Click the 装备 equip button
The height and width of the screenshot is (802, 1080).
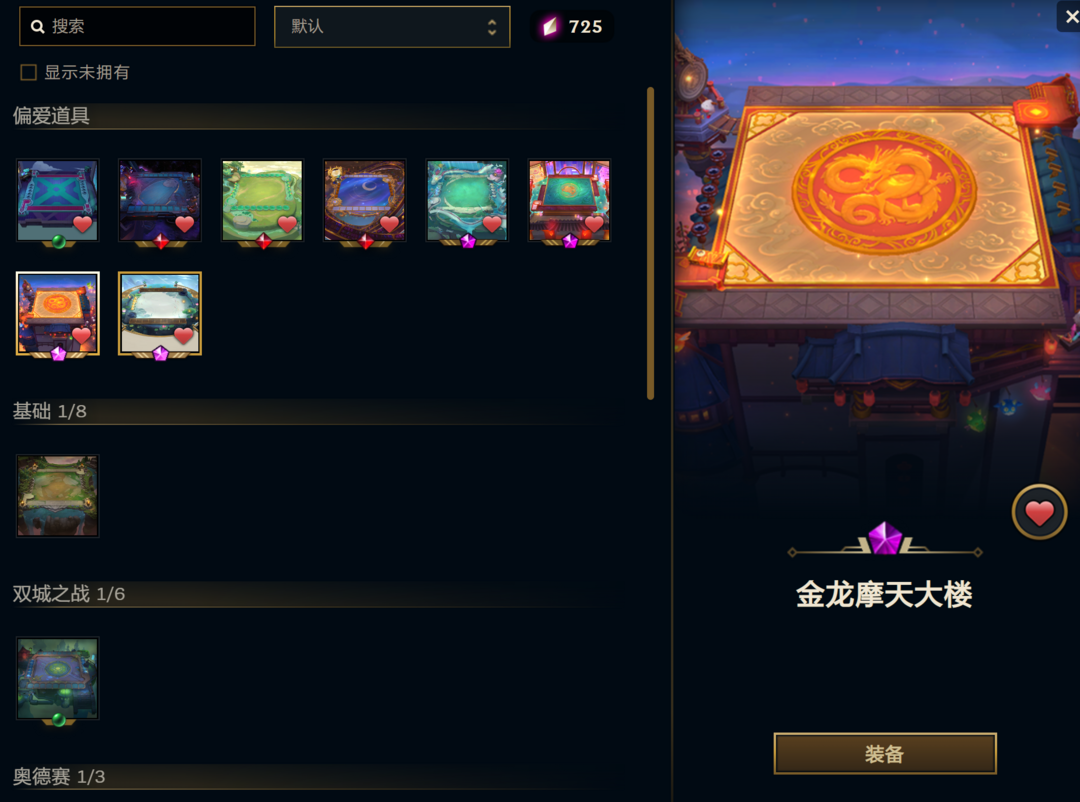pyautogui.click(x=884, y=754)
